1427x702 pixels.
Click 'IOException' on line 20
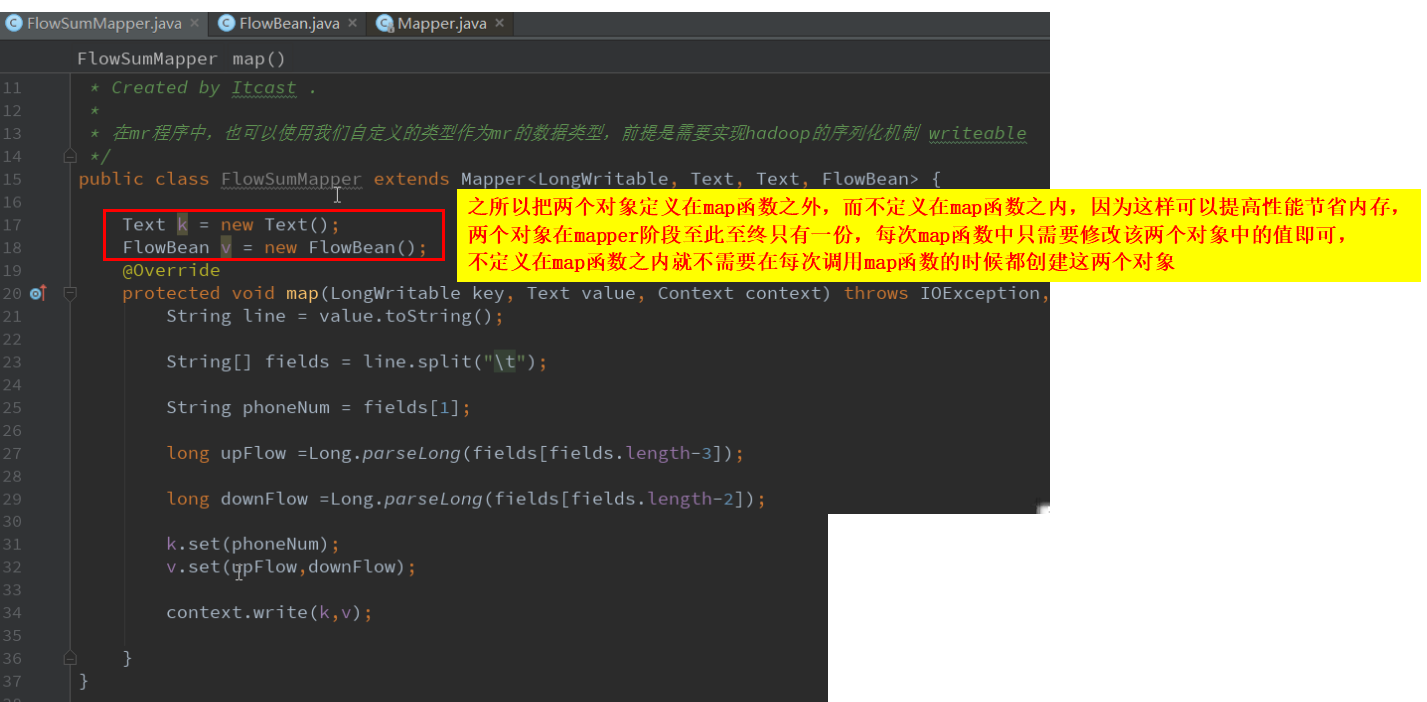pos(980,293)
